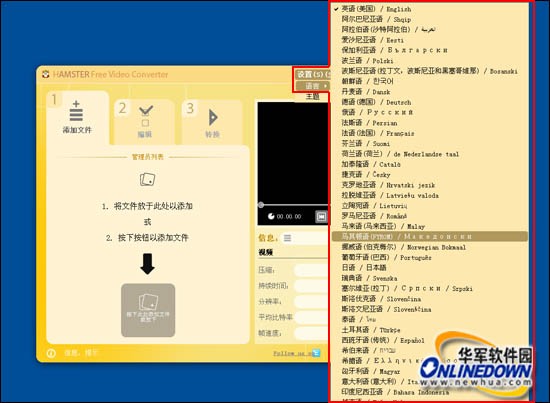Click the 压缩 value field
The height and width of the screenshot is (403, 550).
tap(311, 270)
